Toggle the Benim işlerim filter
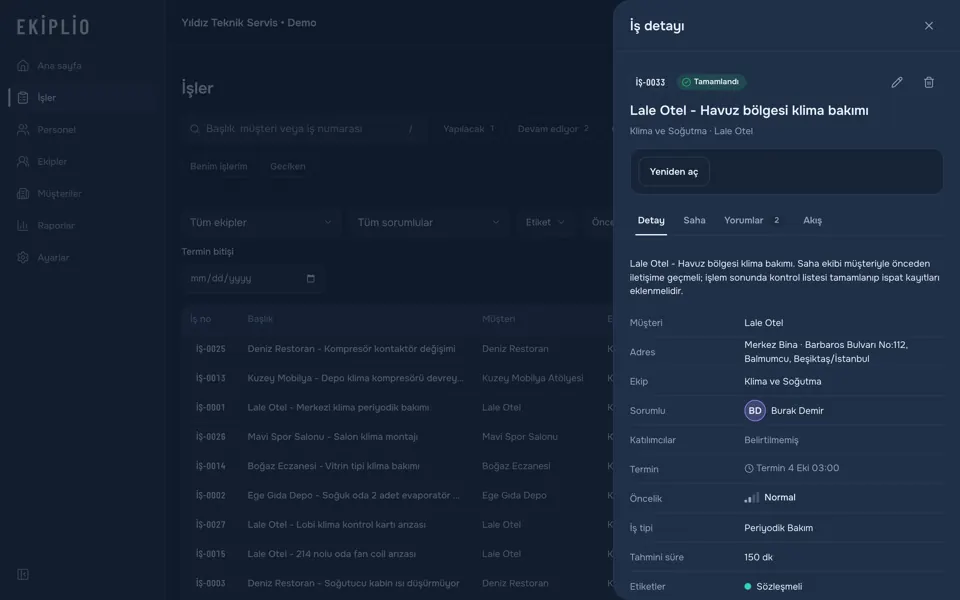The image size is (960, 600). (x=219, y=167)
